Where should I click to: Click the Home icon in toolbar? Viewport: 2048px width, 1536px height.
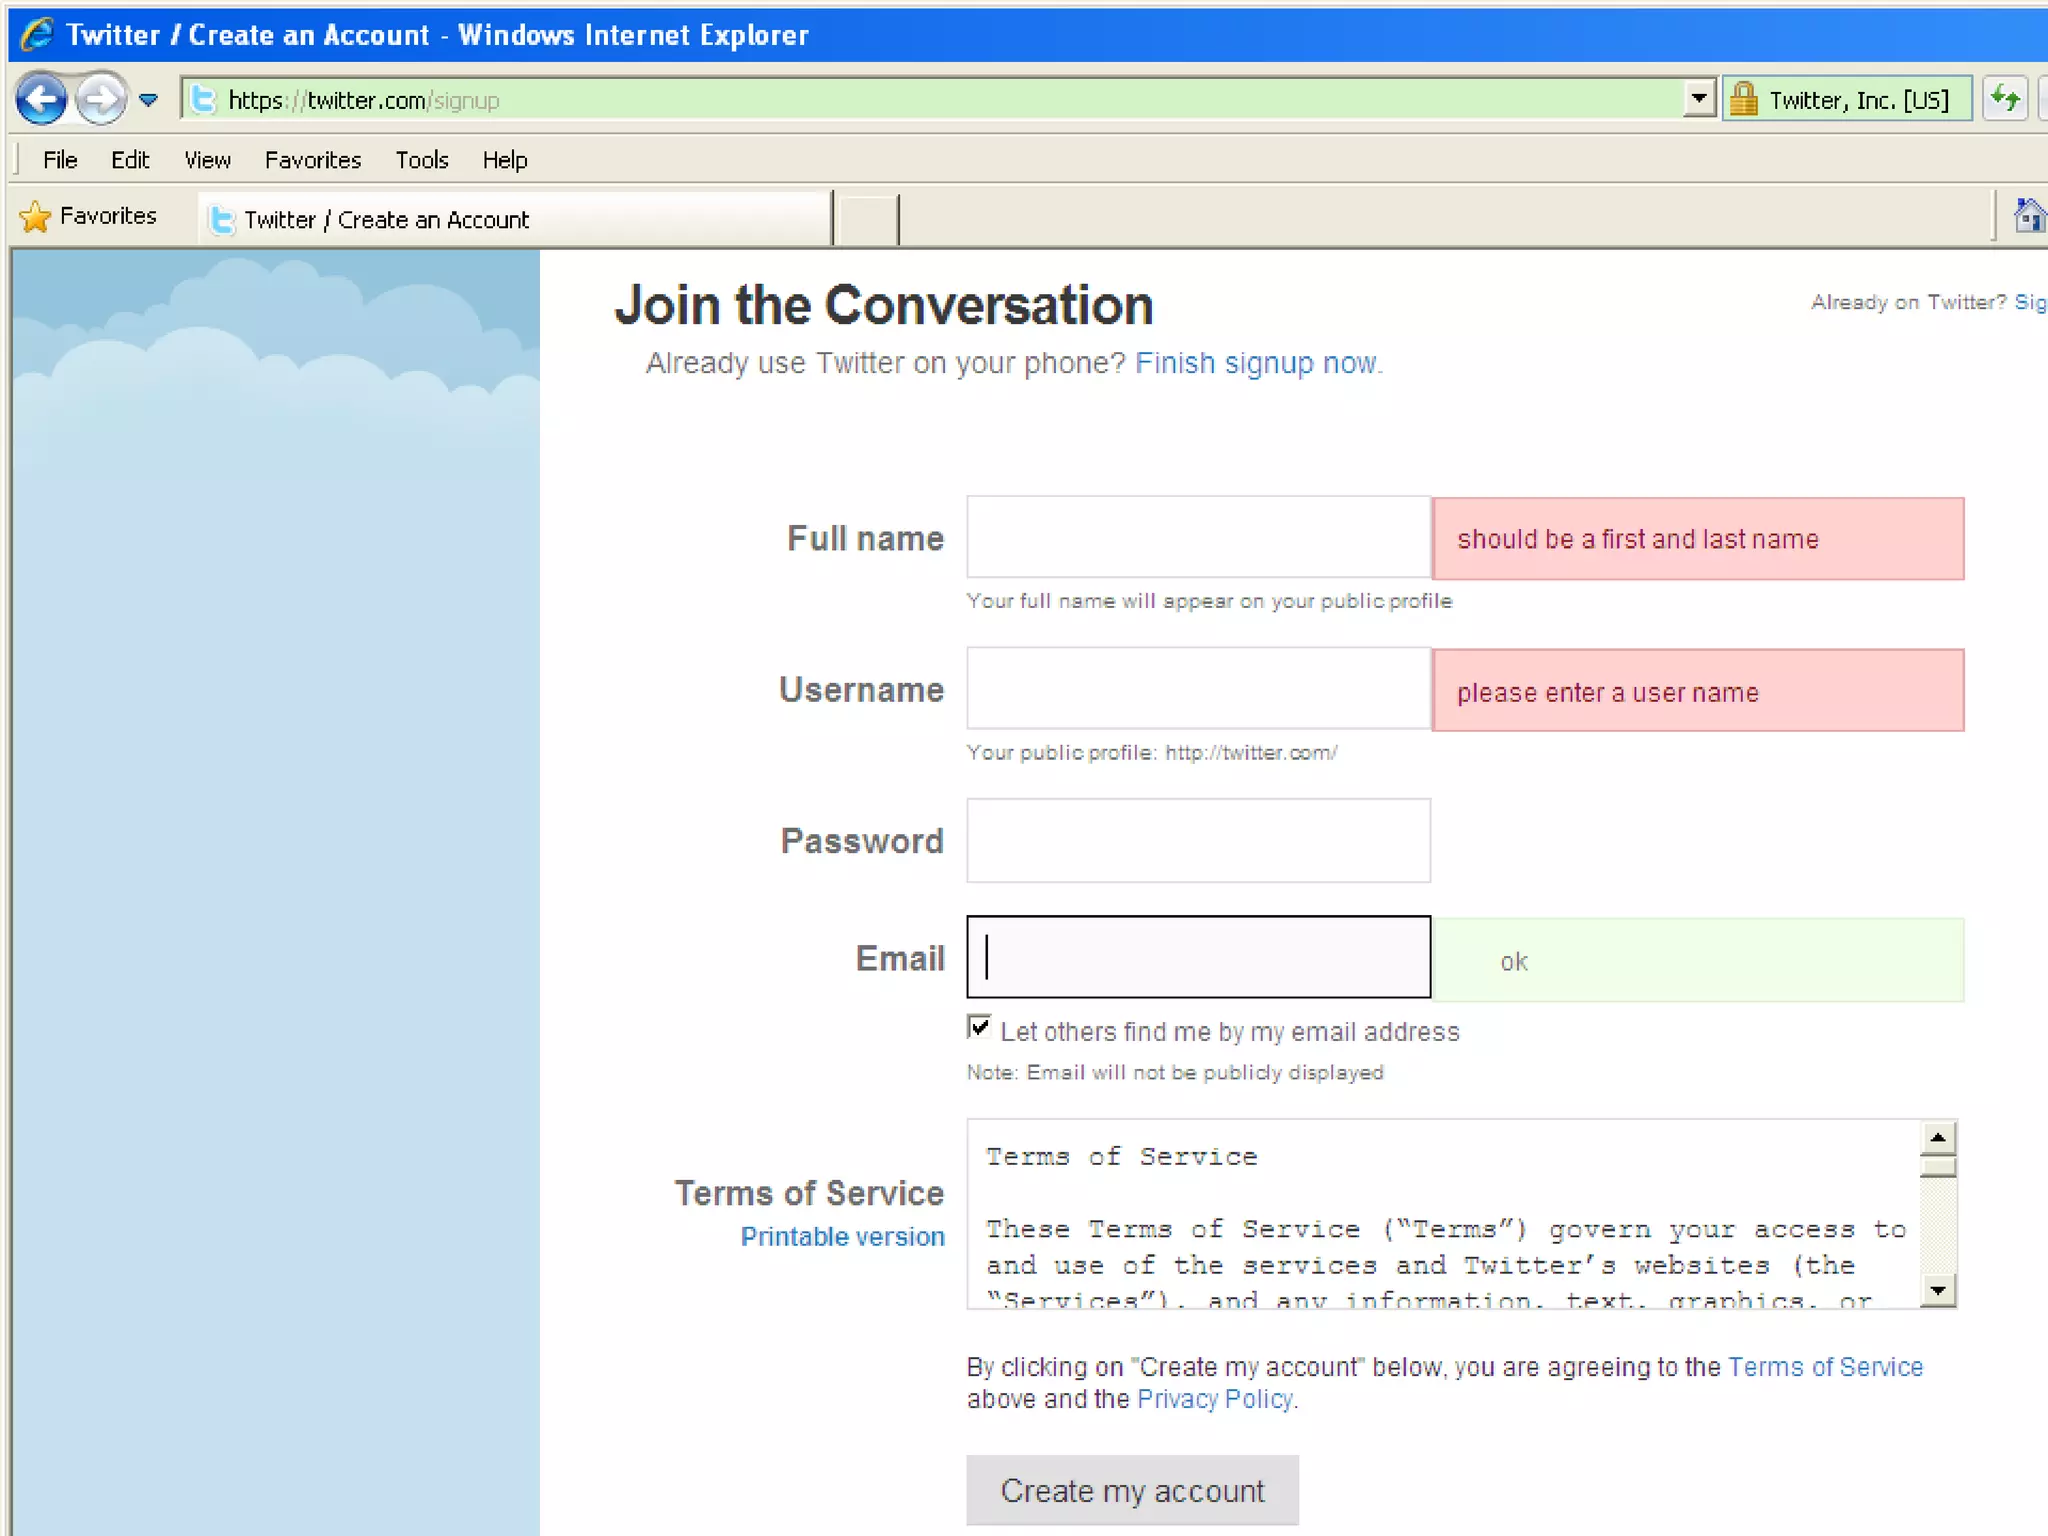[2029, 216]
